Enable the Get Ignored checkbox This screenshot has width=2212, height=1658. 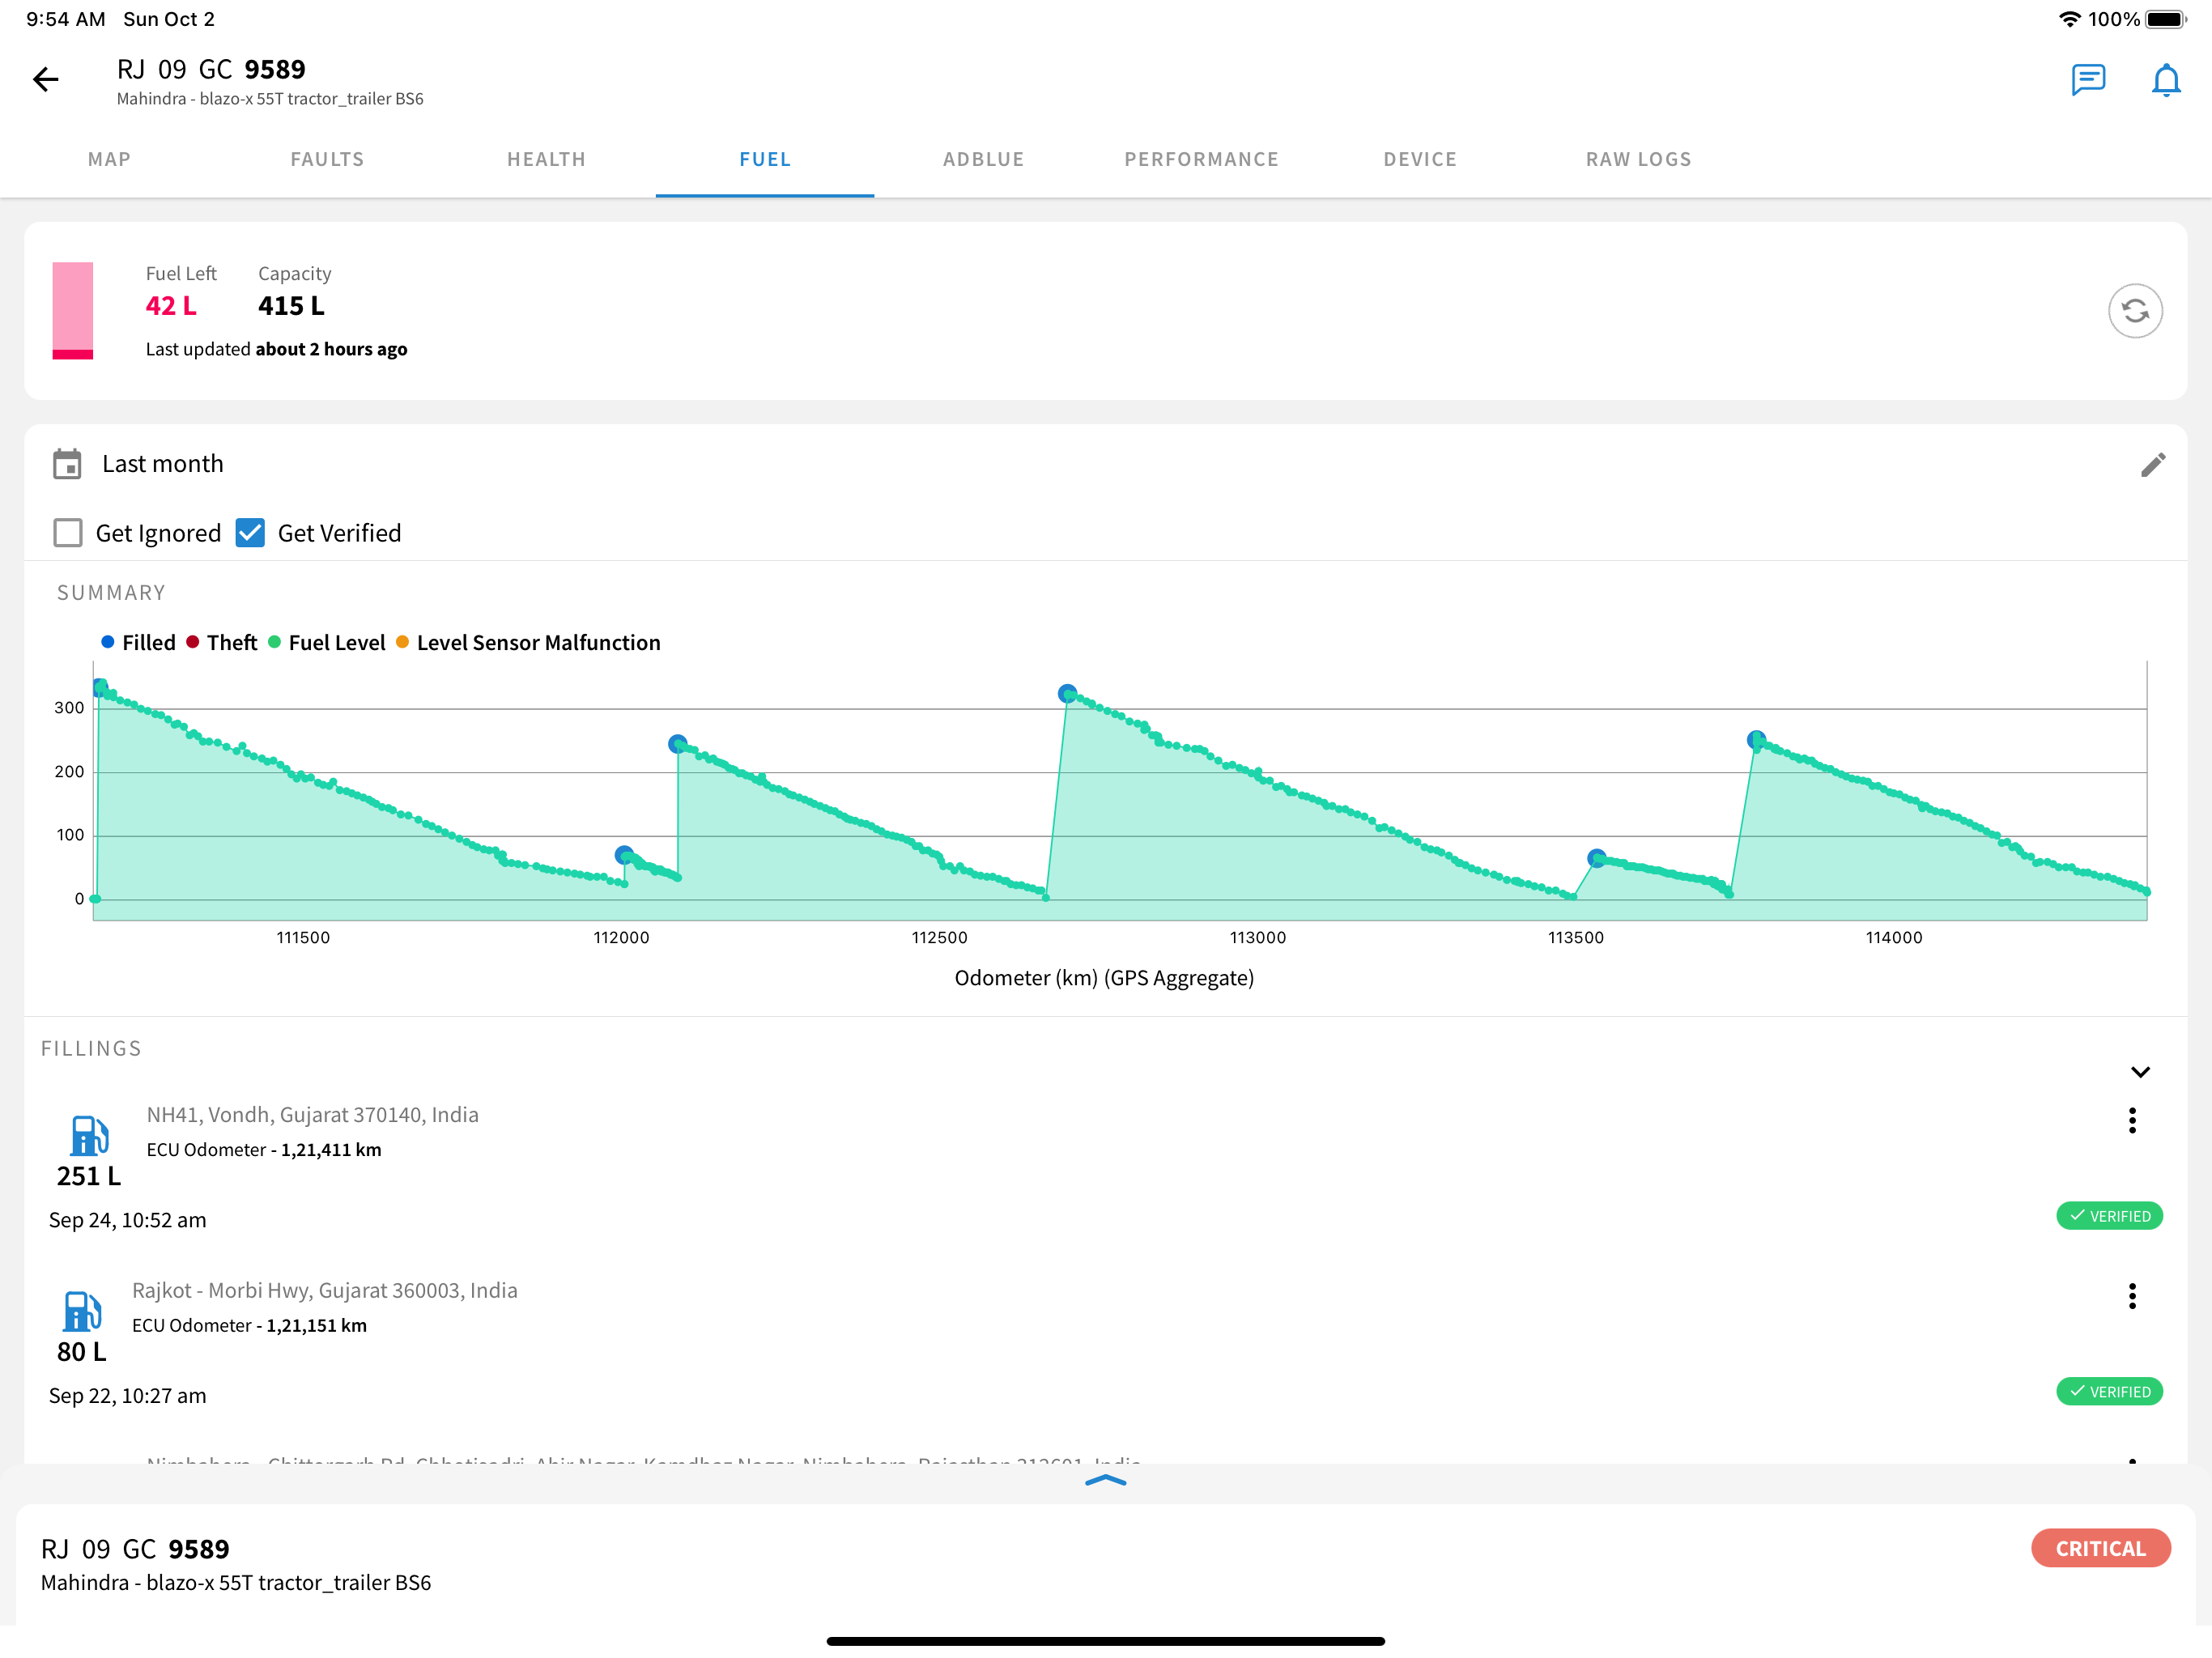tap(68, 533)
